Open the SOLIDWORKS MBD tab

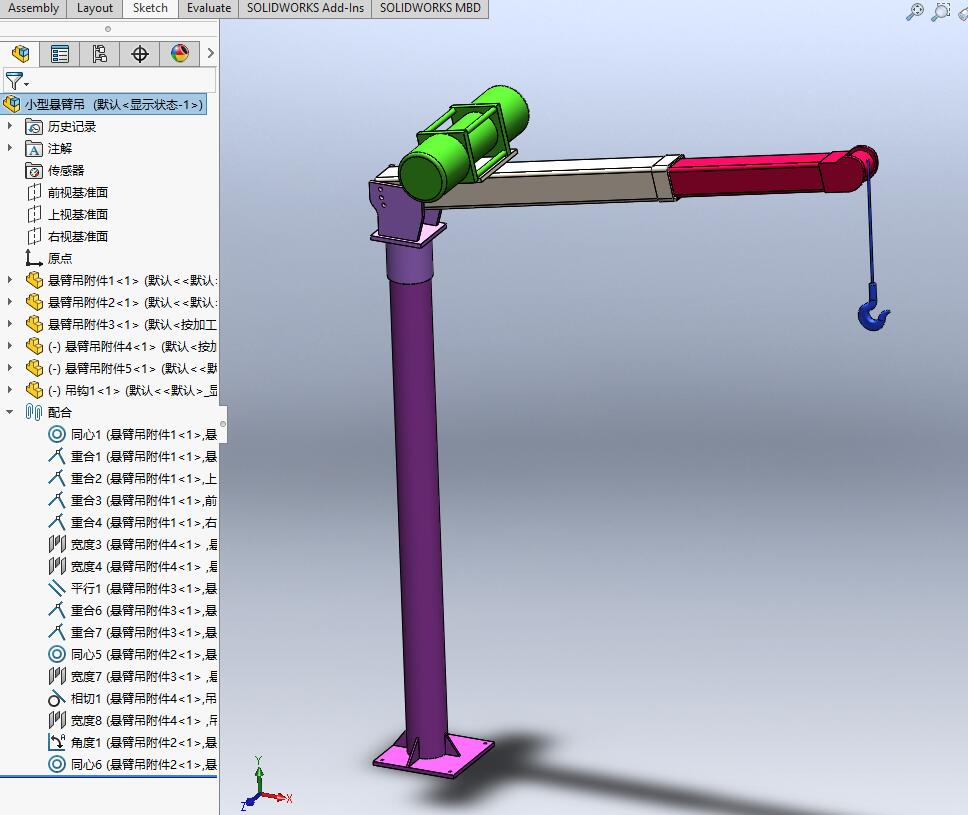coord(430,8)
